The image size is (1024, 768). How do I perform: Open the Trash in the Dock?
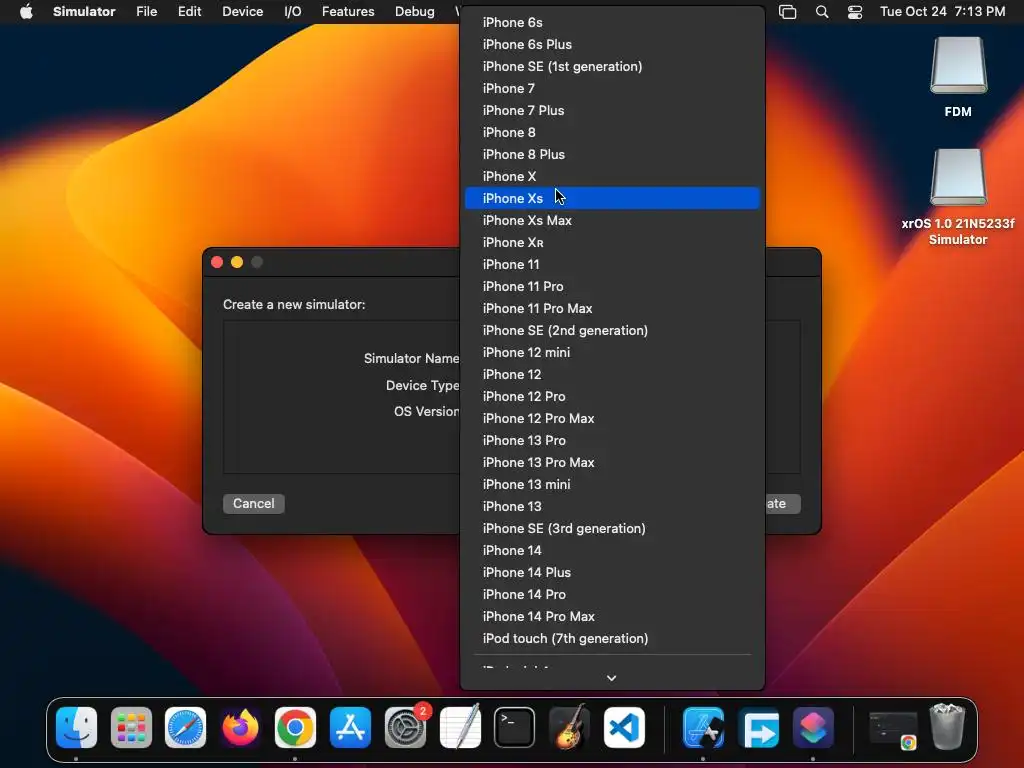[x=947, y=726]
